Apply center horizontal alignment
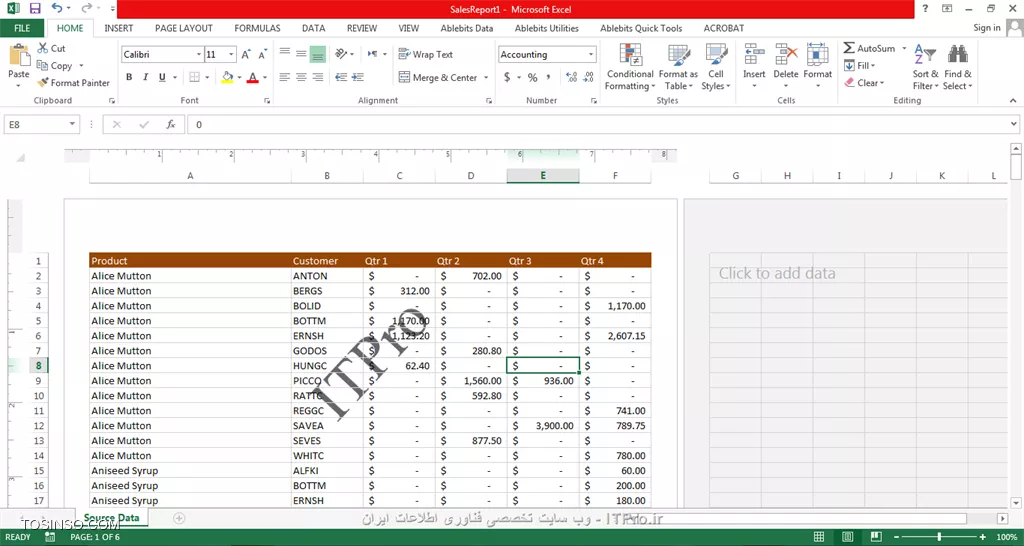This screenshot has width=1024, height=546. [301, 77]
